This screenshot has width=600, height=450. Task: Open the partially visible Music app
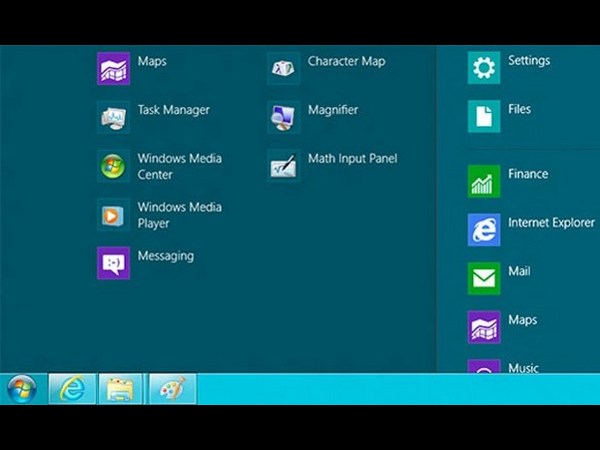[x=484, y=367]
